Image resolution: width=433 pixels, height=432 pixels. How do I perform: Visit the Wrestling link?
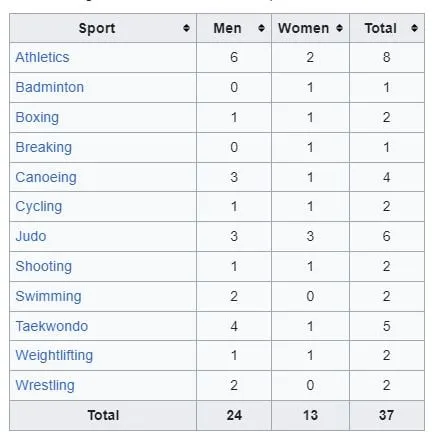click(x=45, y=385)
